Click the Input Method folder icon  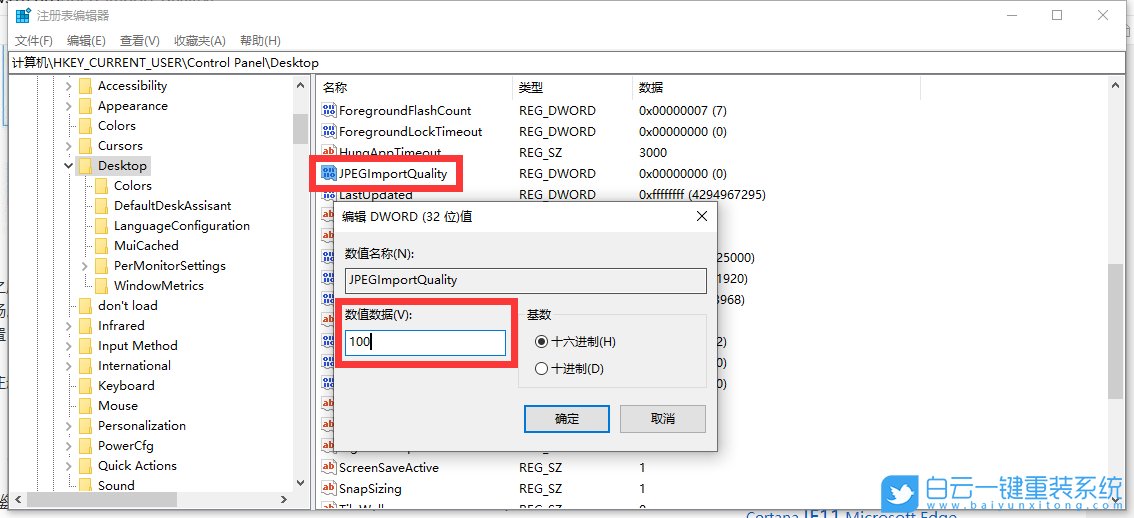[85, 346]
